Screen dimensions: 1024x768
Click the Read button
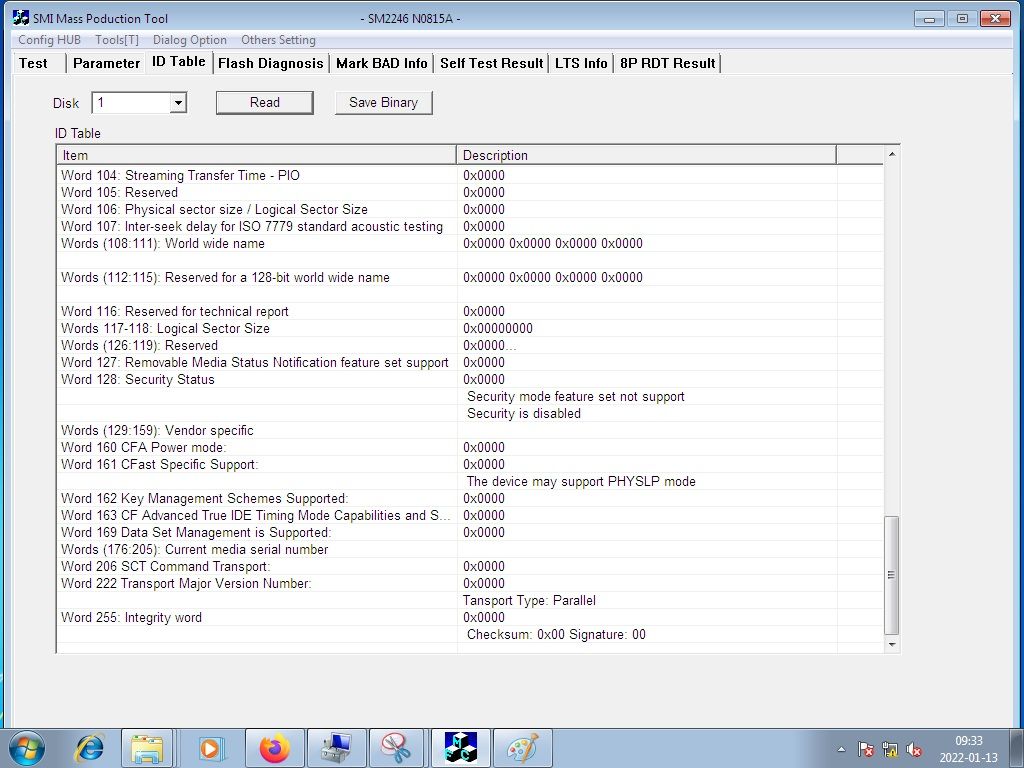264,103
